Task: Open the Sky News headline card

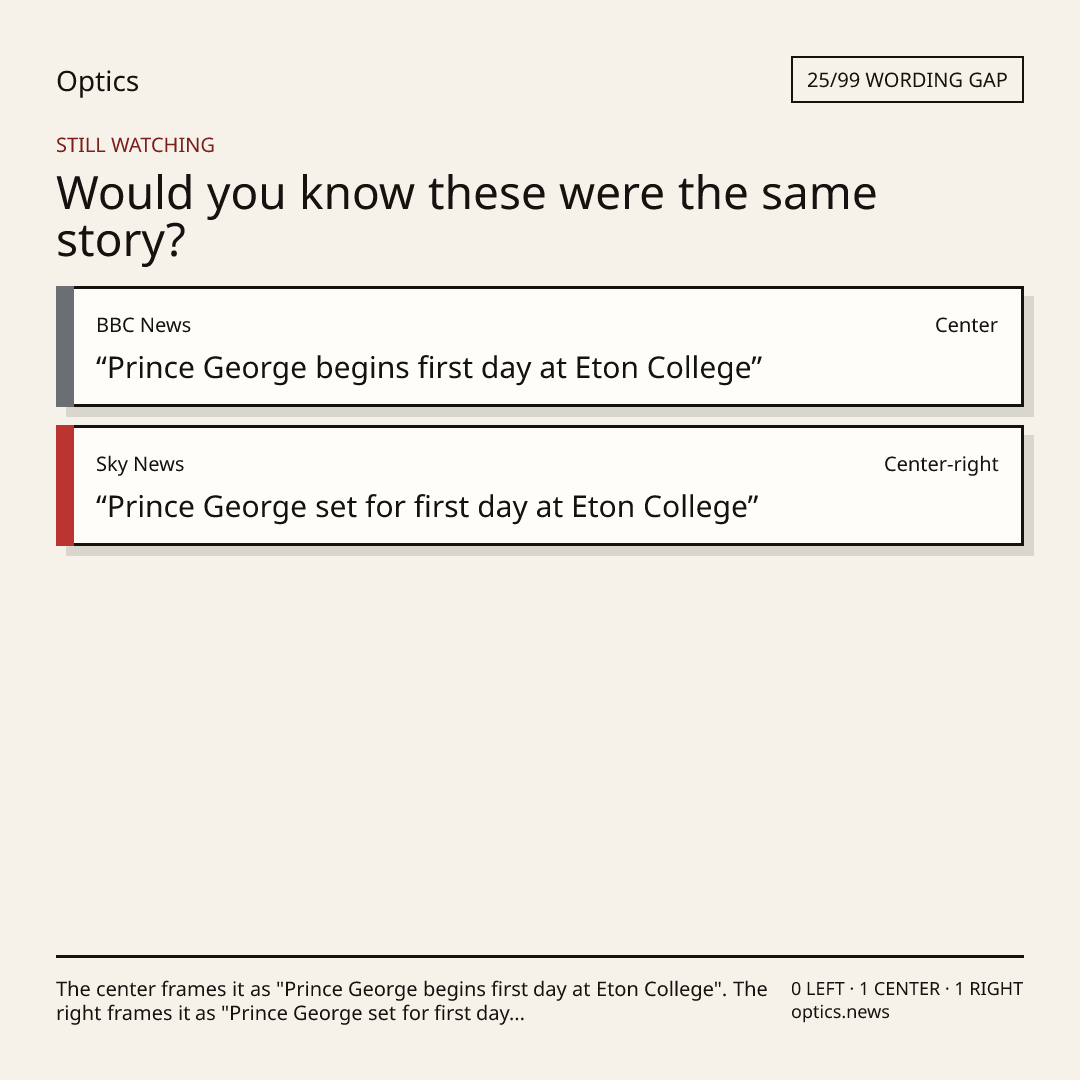Action: tap(540, 486)
